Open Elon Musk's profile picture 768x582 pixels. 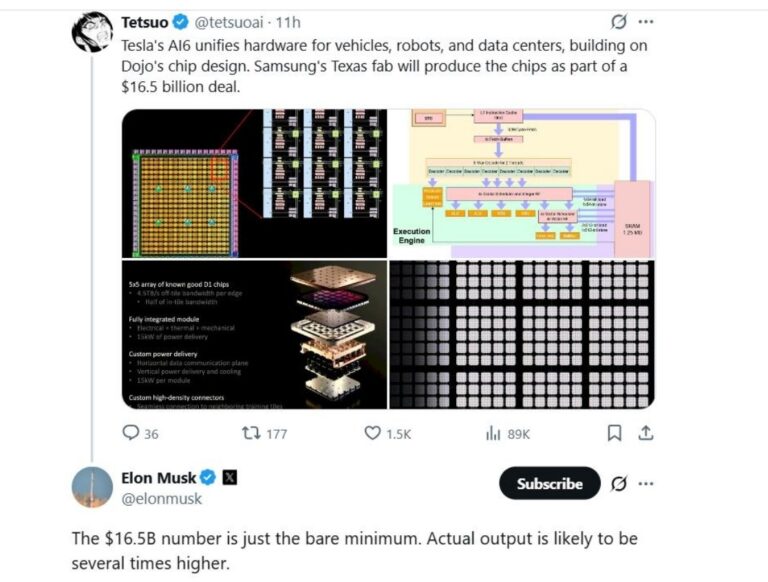[x=91, y=487]
